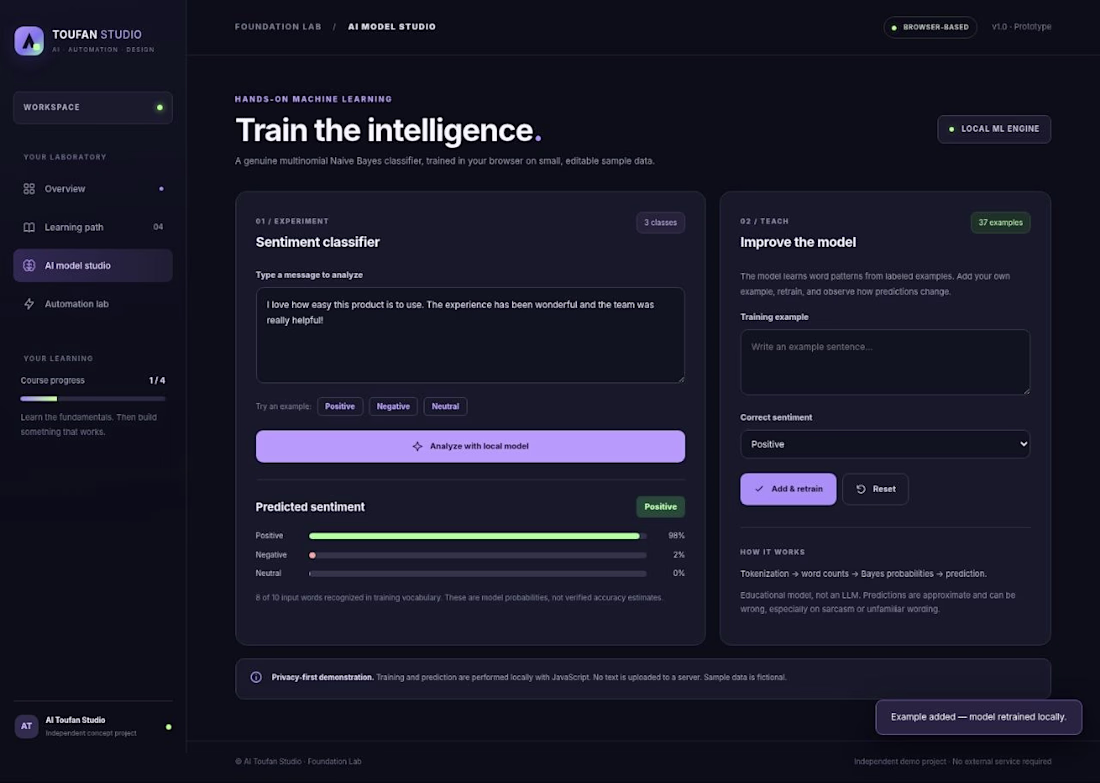
Task: Click the 'Example added — model retrained locally.' toast
Action: point(978,717)
